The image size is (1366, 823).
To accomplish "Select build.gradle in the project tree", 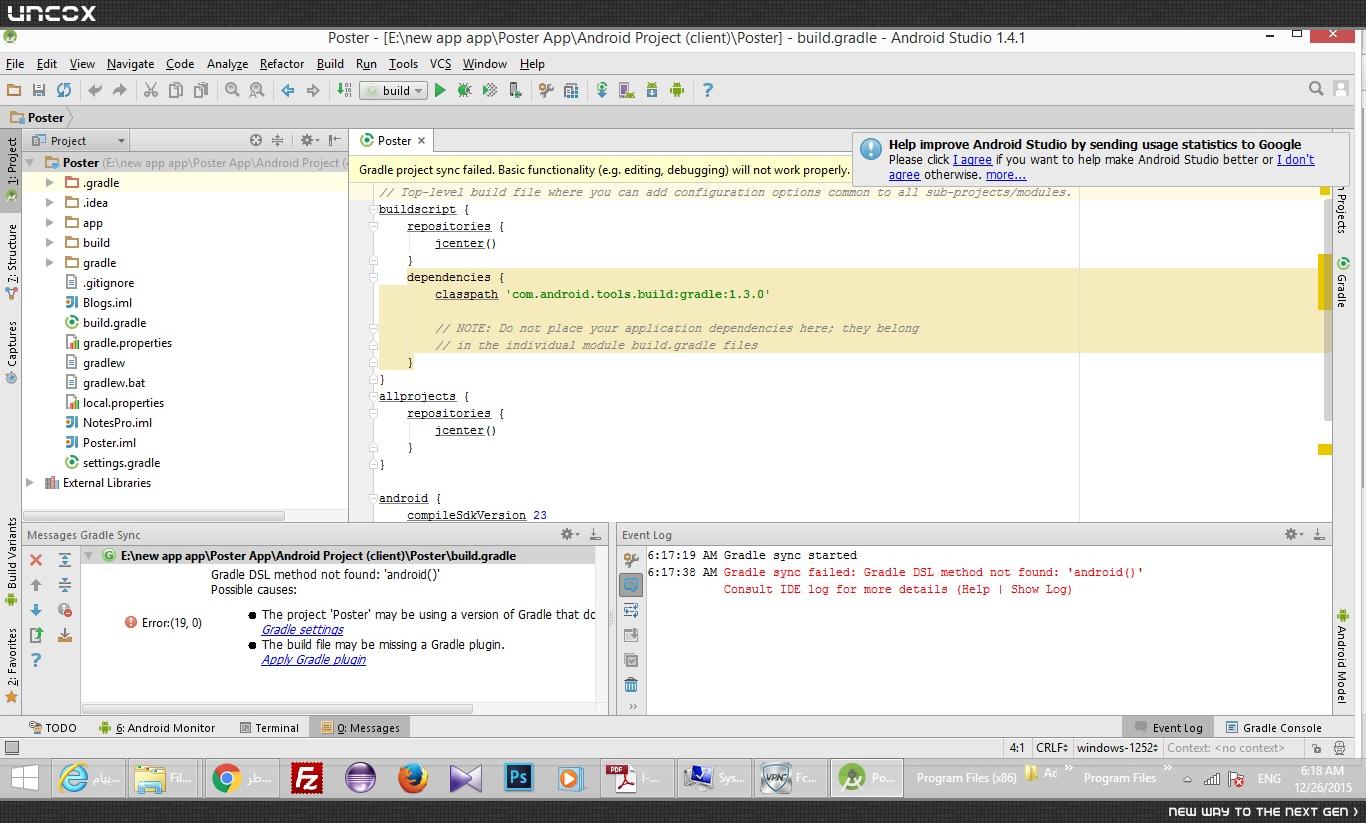I will [114, 323].
